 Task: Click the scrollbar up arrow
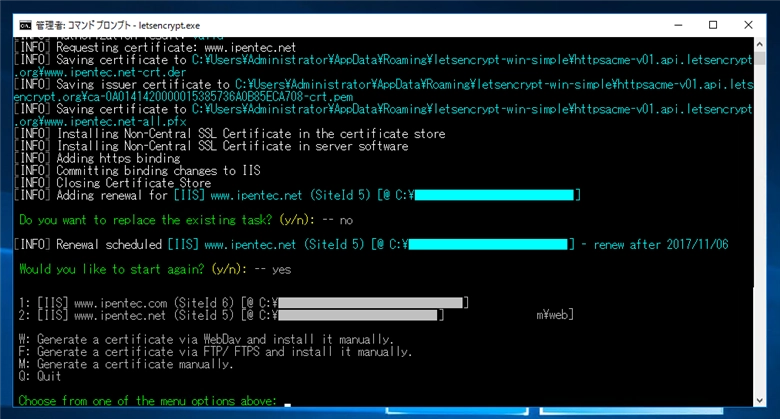tap(760, 44)
